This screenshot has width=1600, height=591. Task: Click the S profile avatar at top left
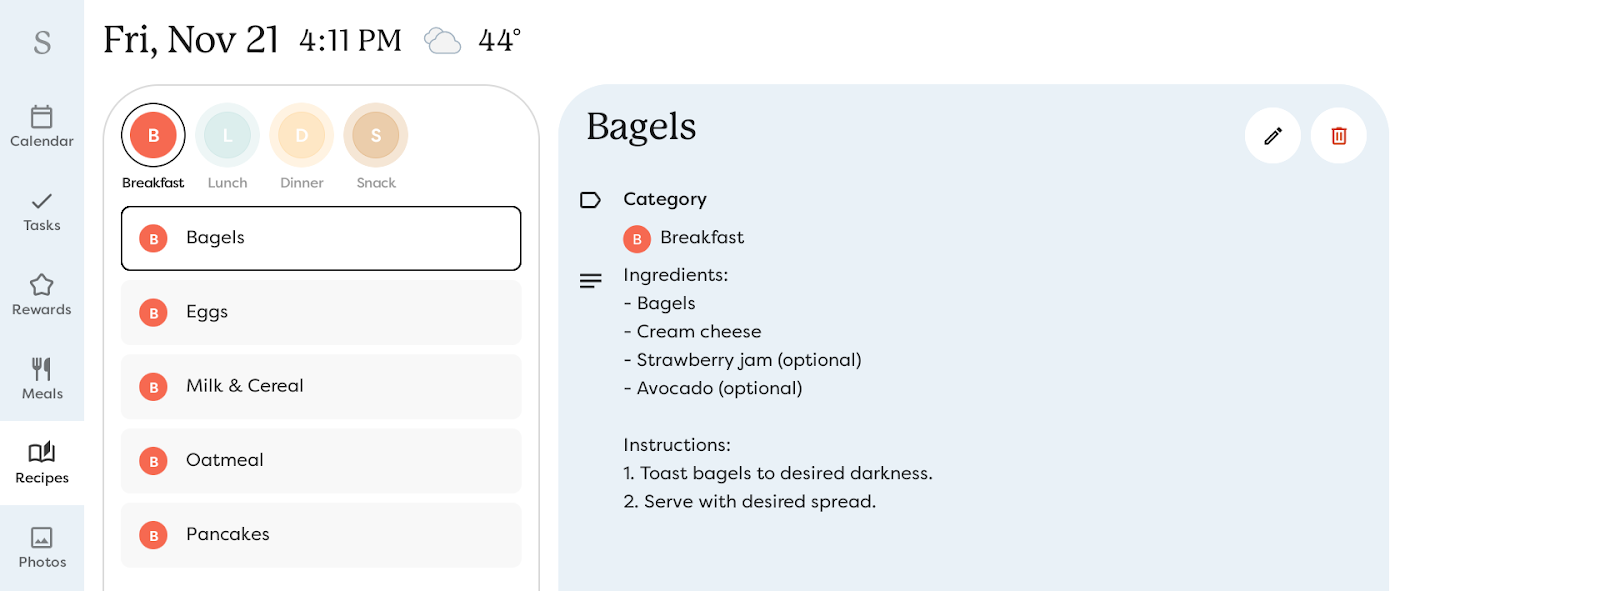41,40
